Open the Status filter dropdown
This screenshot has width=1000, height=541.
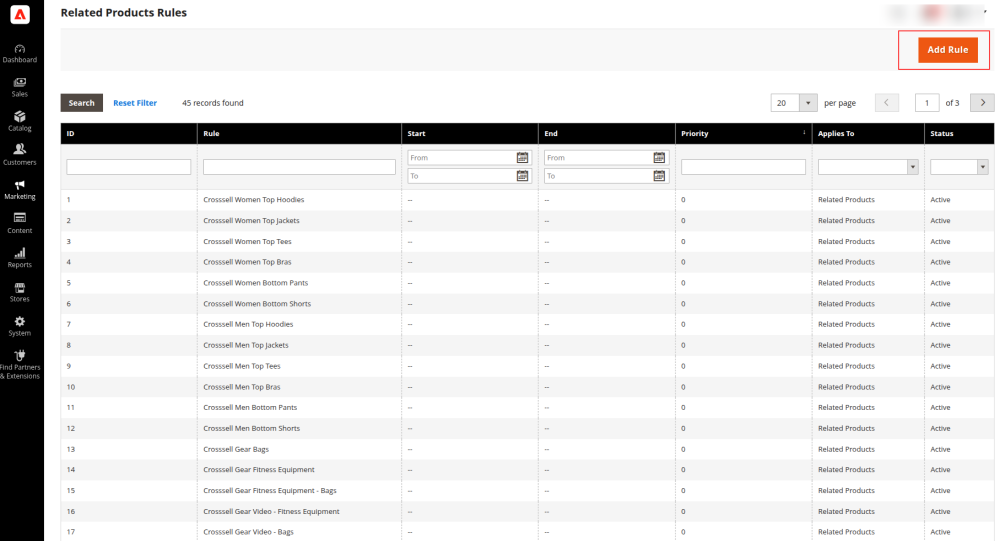(x=982, y=167)
